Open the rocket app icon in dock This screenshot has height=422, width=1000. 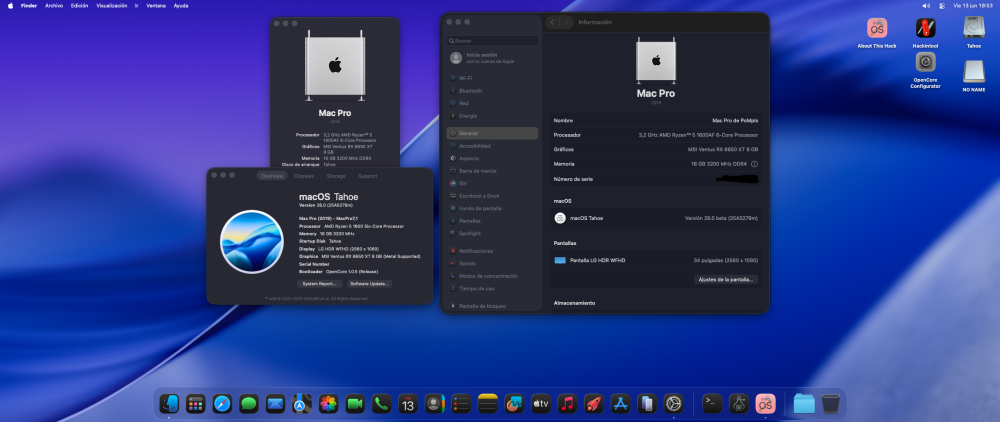[x=594, y=404]
